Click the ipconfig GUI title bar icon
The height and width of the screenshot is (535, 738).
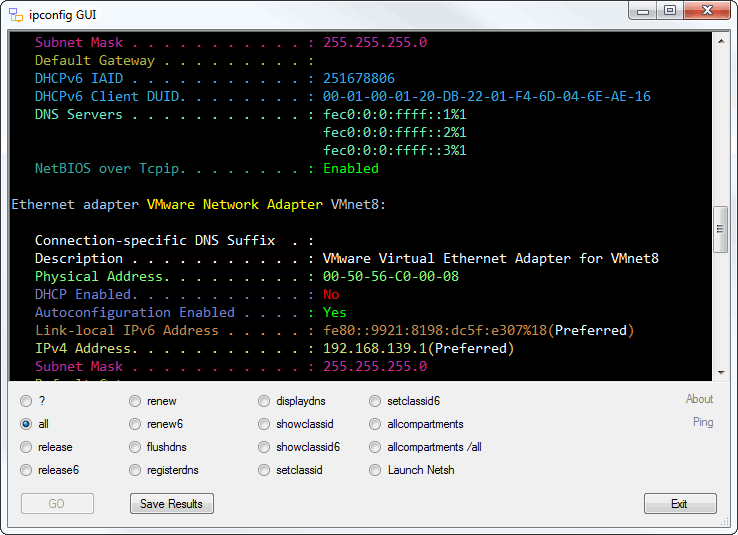[16, 15]
